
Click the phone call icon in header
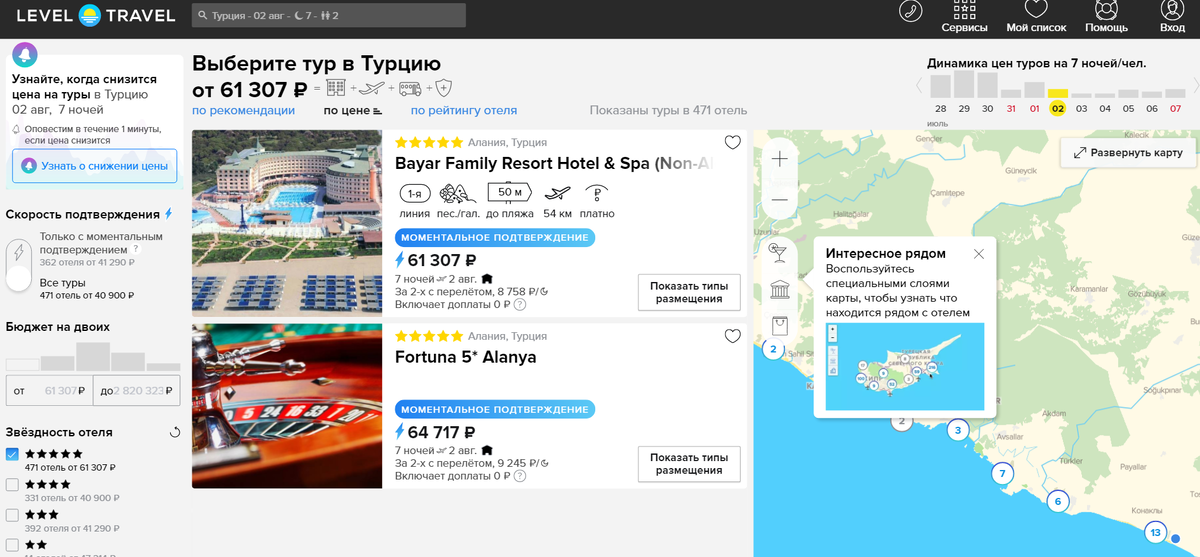coord(910,11)
